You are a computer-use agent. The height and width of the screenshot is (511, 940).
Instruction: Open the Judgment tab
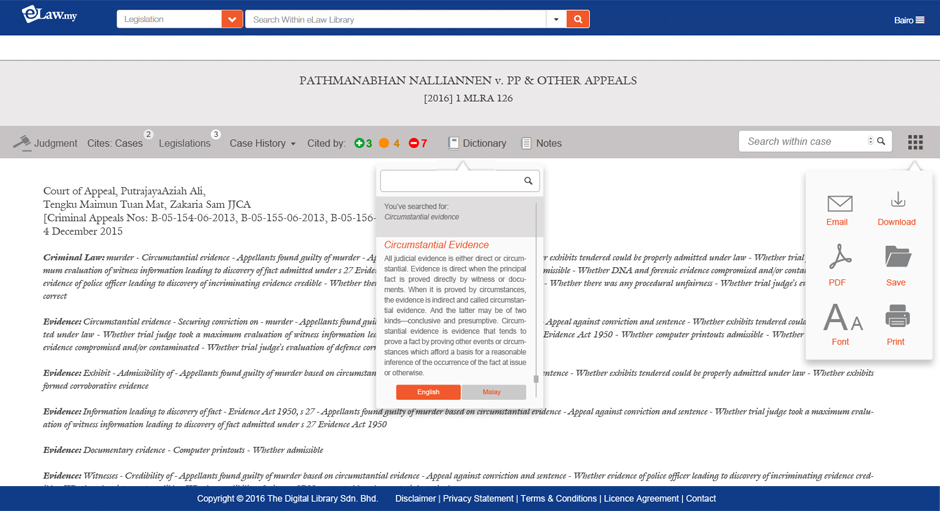point(45,143)
